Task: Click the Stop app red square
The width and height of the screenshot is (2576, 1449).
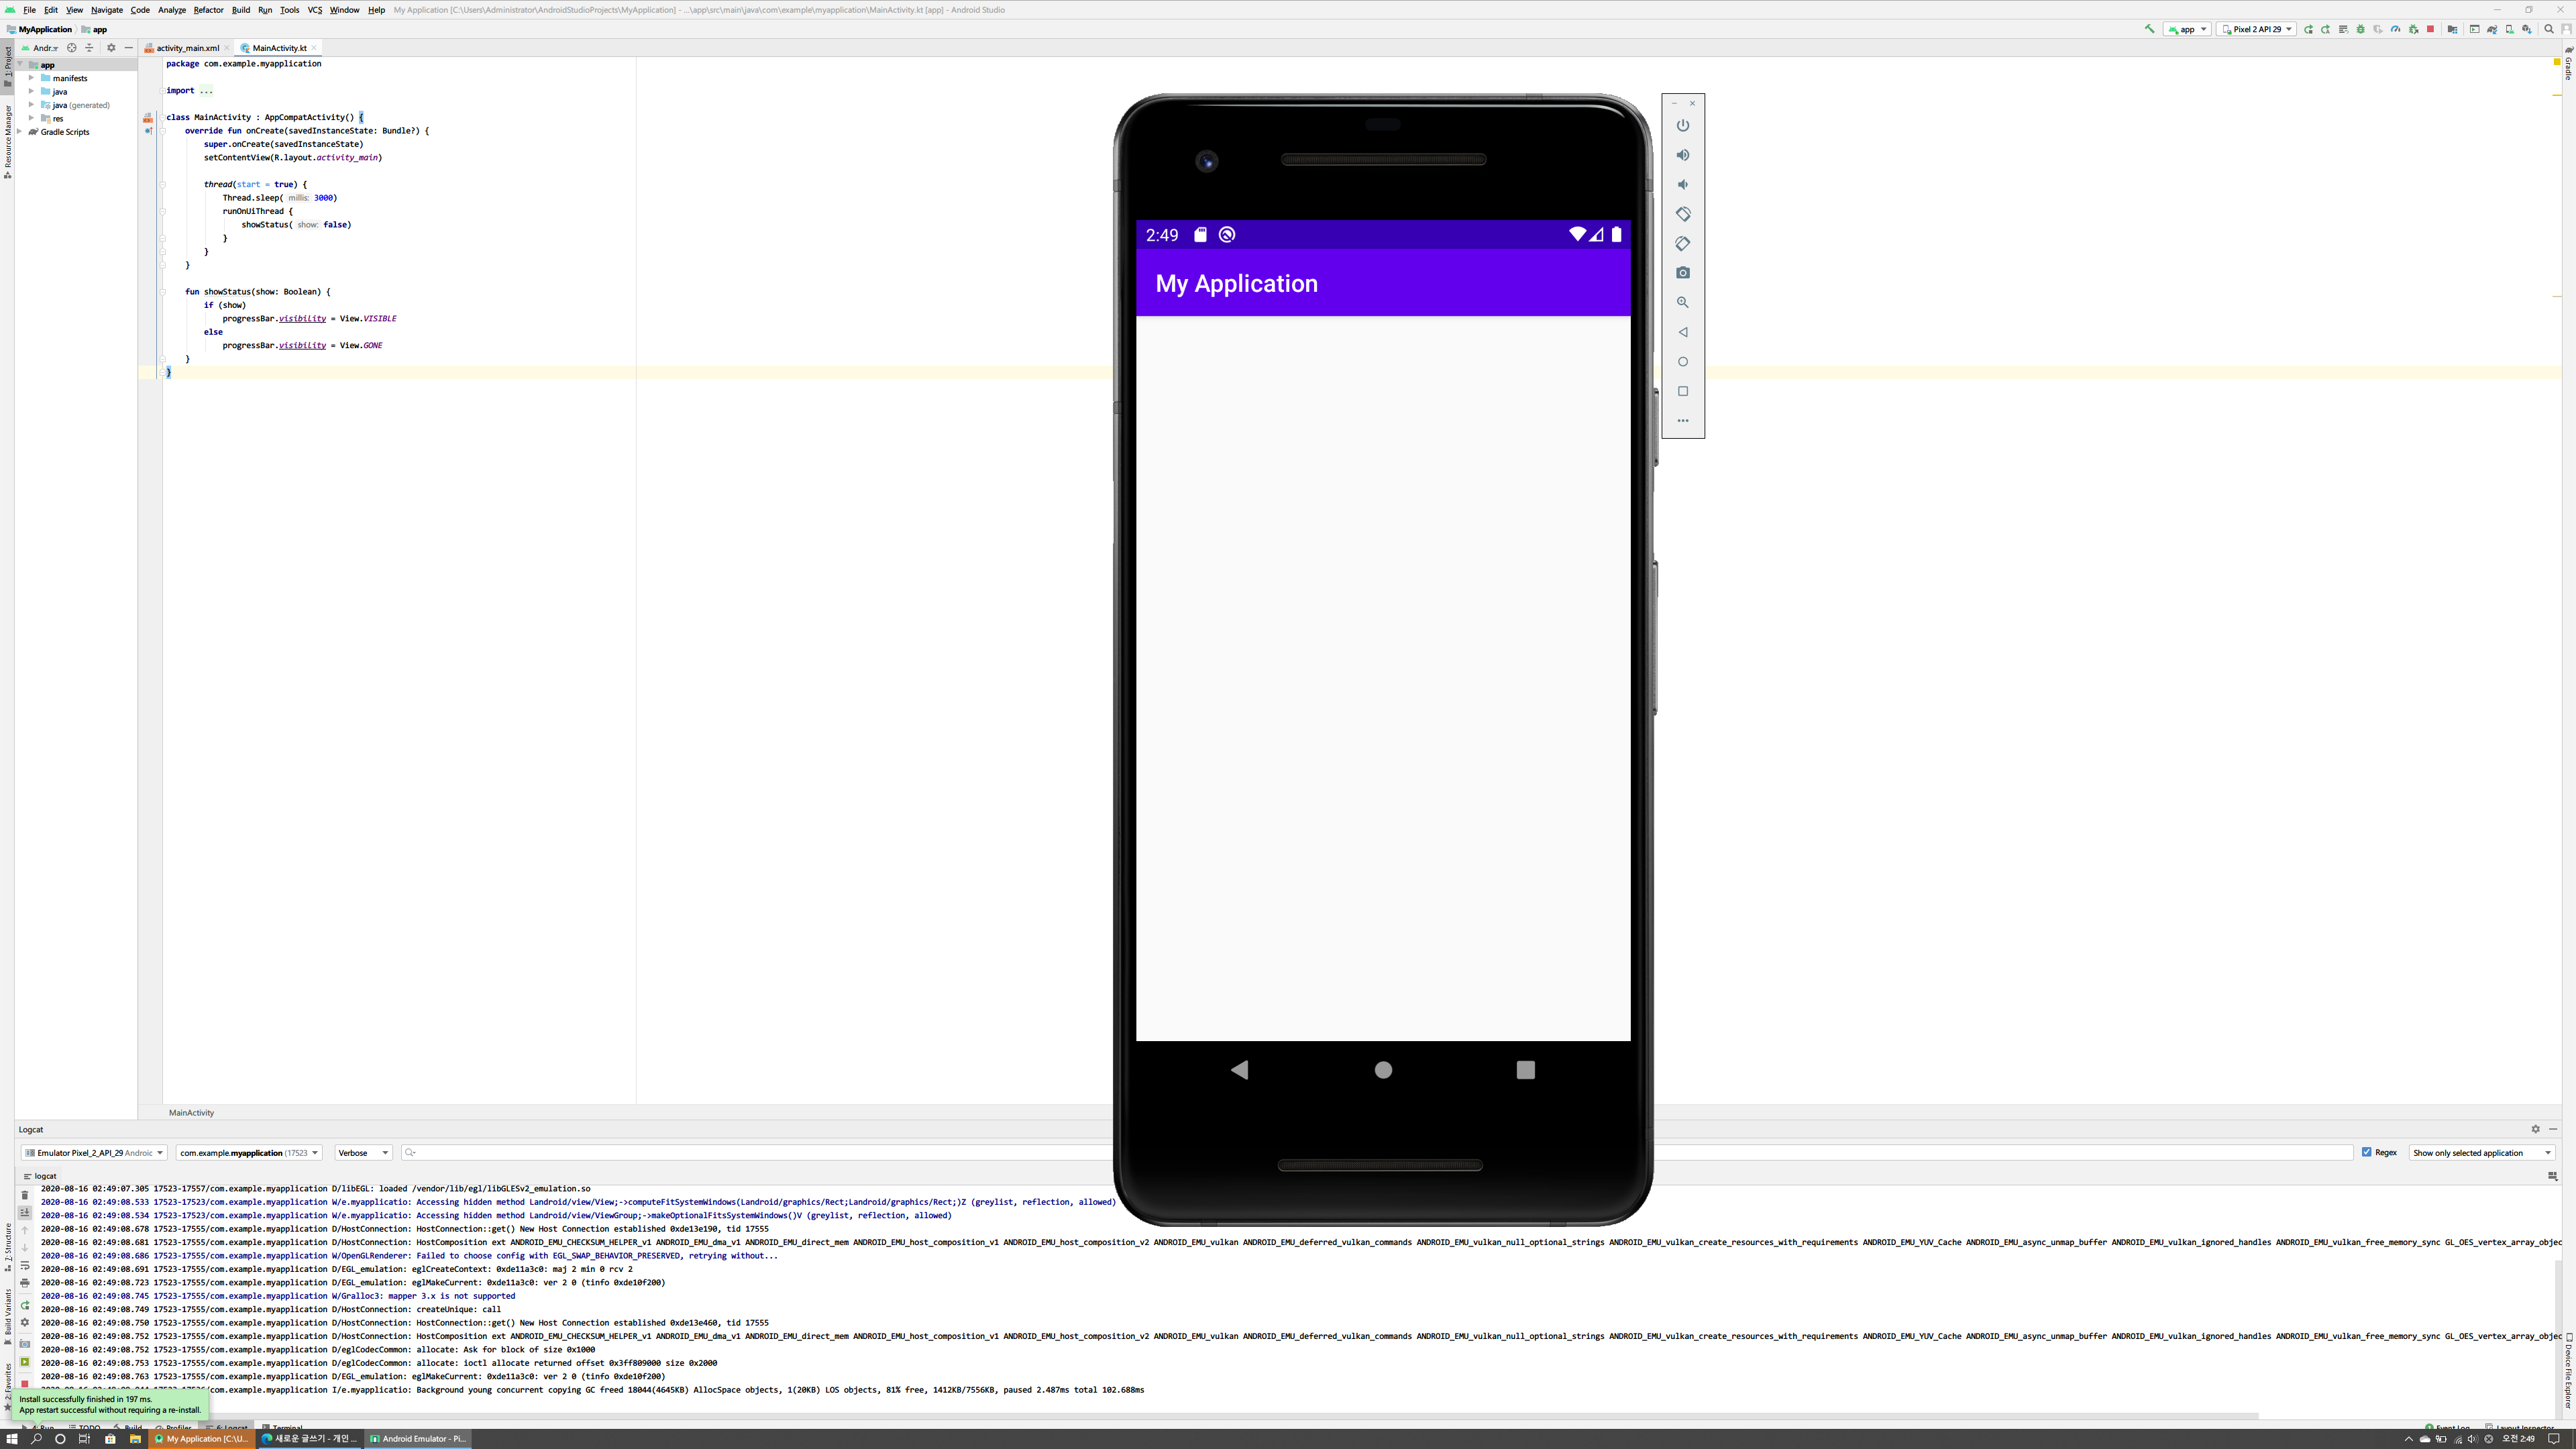Action: pyautogui.click(x=2431, y=29)
